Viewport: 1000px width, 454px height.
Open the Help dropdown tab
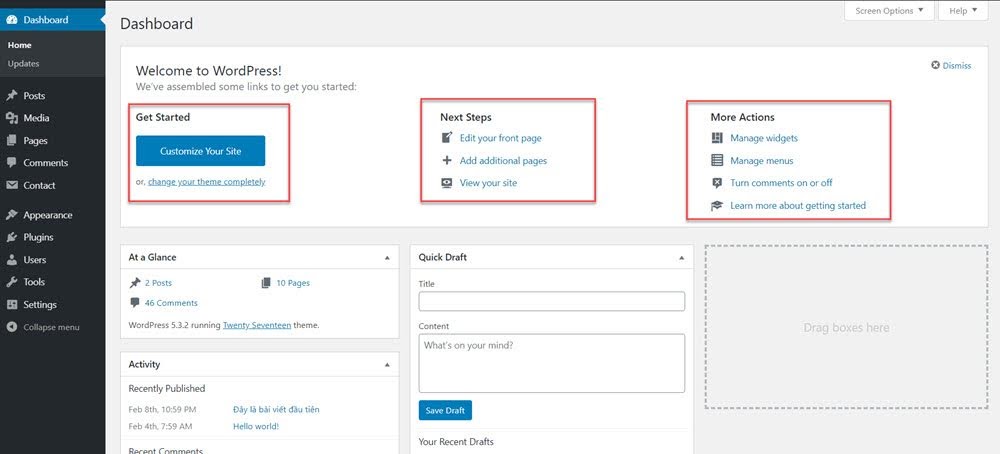coord(963,11)
